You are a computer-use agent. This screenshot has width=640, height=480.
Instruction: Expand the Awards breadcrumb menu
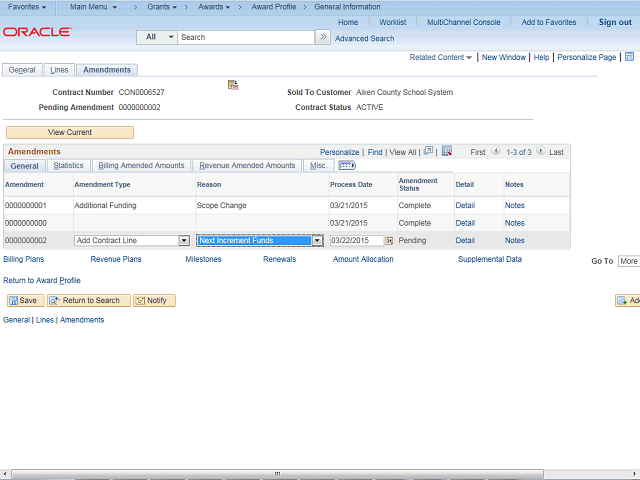click(214, 7)
